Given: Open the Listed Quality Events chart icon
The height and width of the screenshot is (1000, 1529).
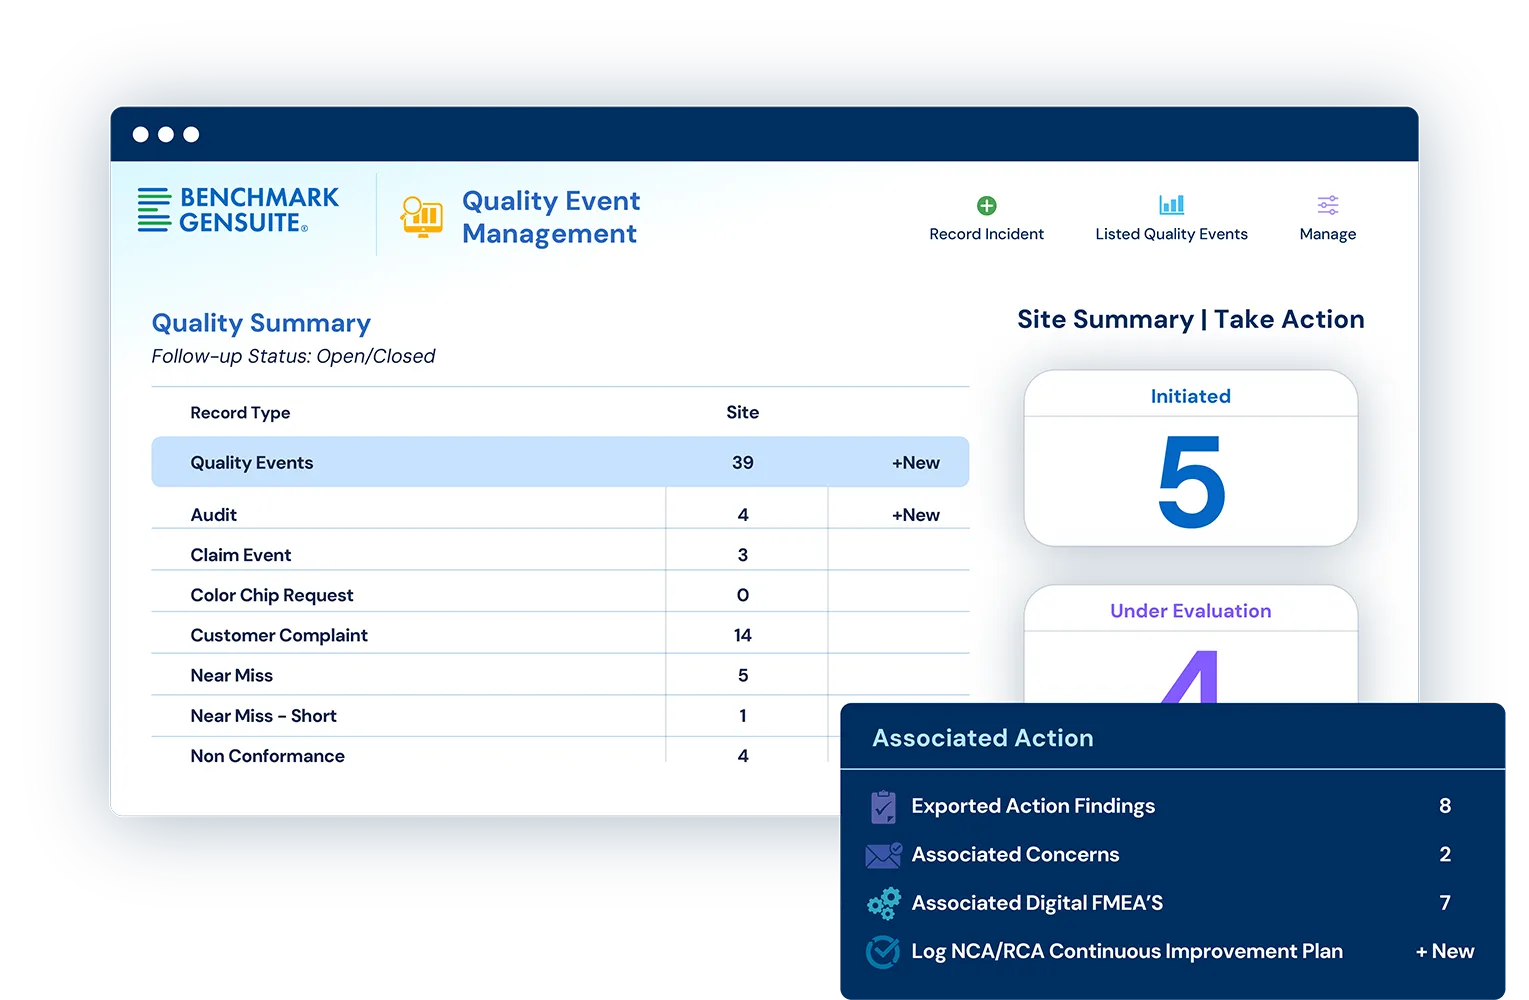Looking at the screenshot, I should click(x=1171, y=204).
